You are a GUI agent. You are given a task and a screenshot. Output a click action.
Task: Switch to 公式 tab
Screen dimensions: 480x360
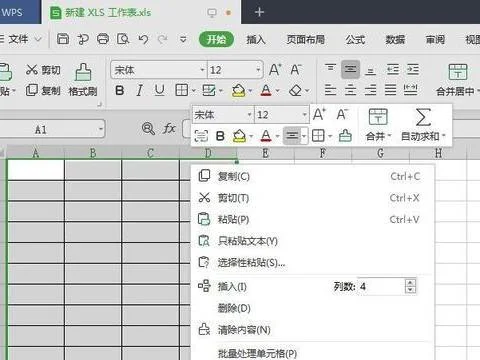pos(355,40)
